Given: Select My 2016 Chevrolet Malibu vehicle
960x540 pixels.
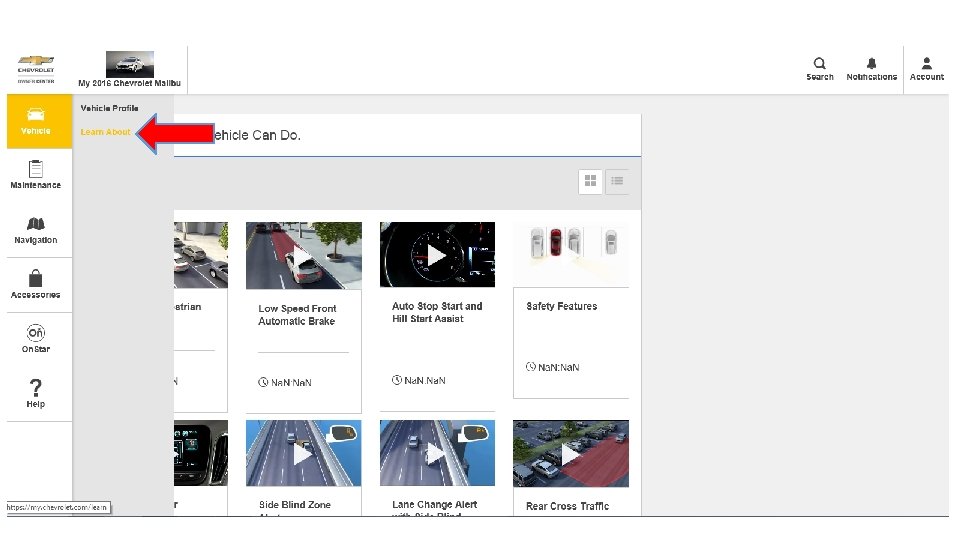Looking at the screenshot, I should [x=129, y=69].
